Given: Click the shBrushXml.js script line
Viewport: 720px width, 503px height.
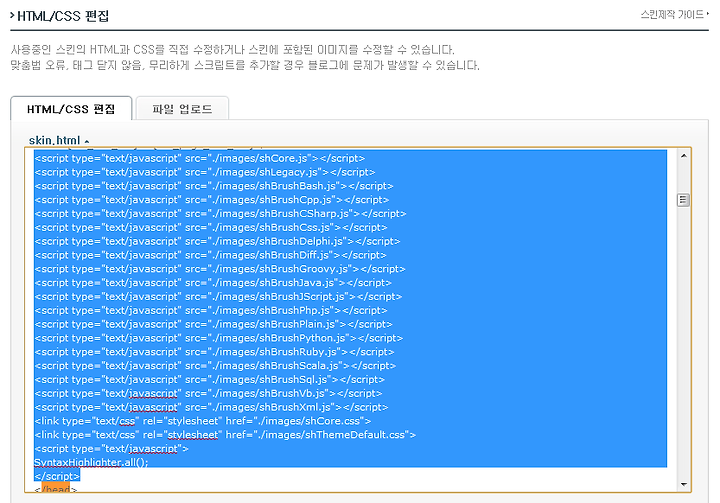Looking at the screenshot, I should (211, 407).
